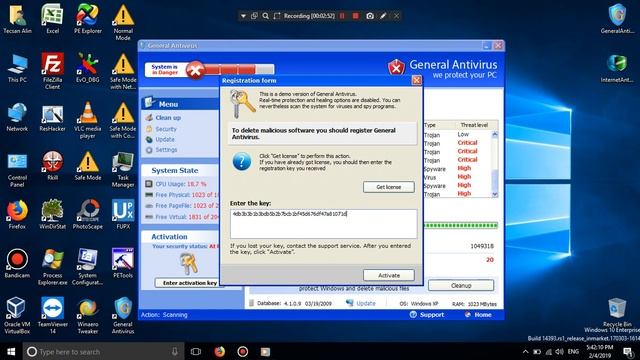
Task: Open the EvO_DBG desktop icon
Action: (x=88, y=68)
